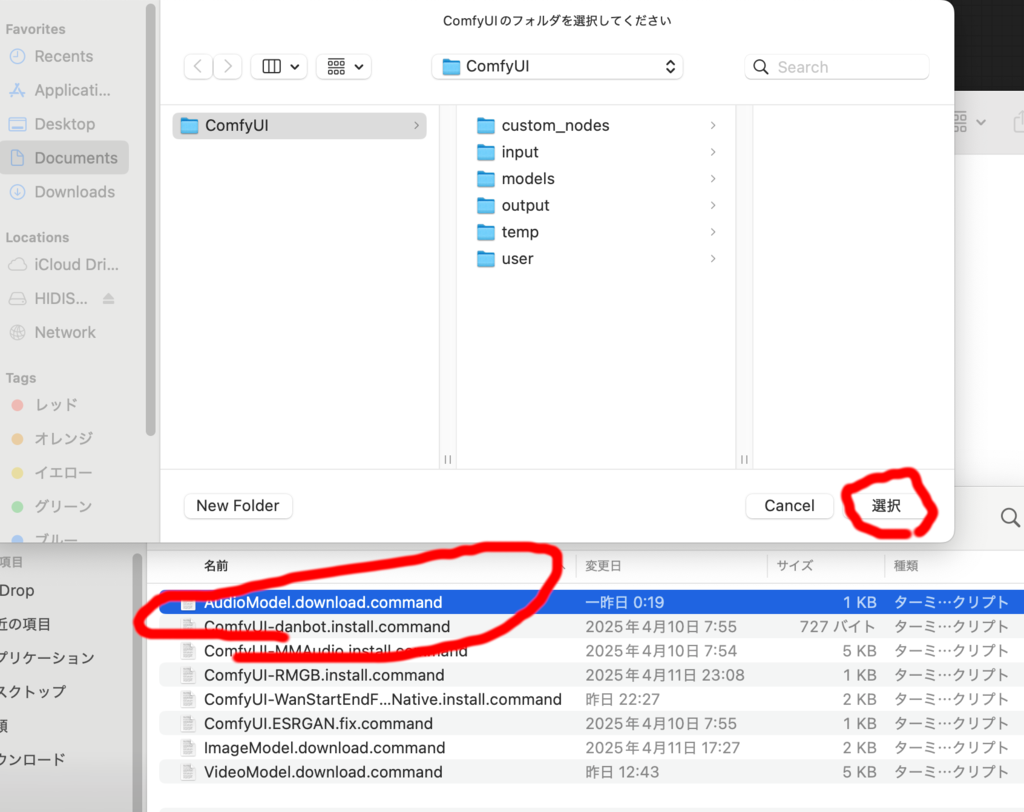The height and width of the screenshot is (812, 1024).
Task: Select the custom_nodes folder
Action: 555,125
